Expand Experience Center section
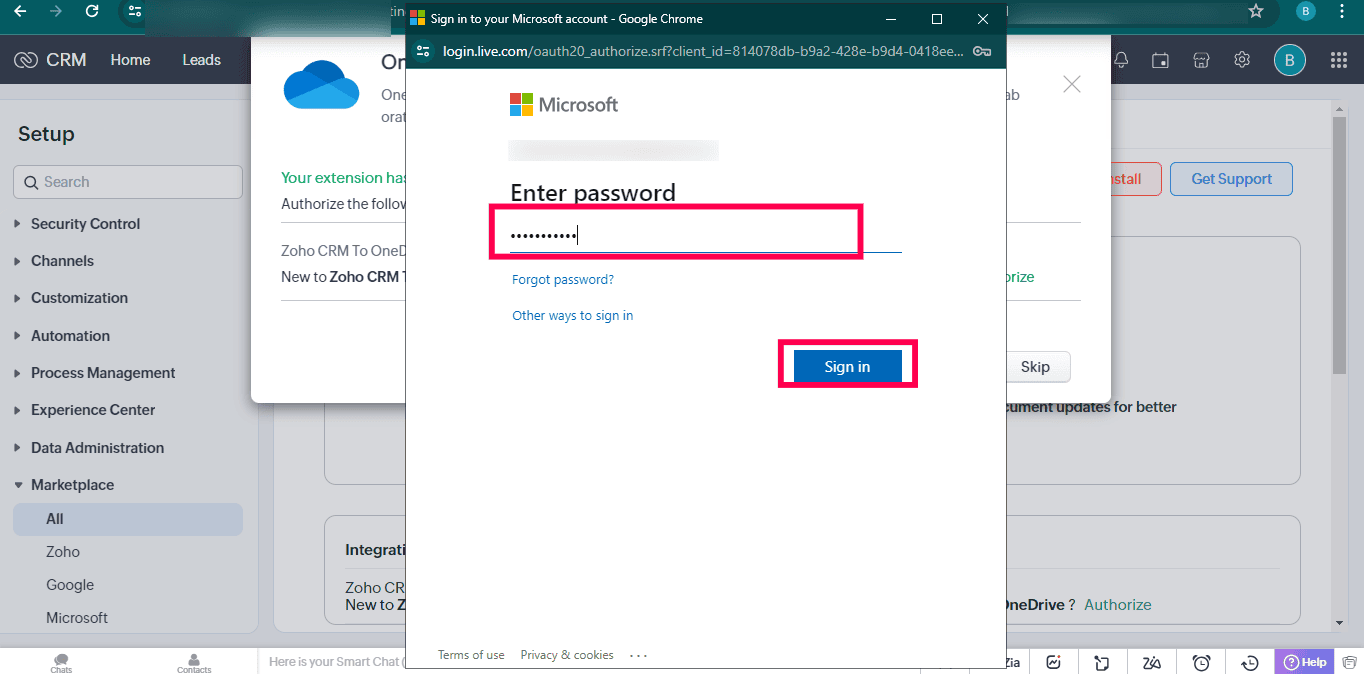Screen dimensions: 1364x674 (93, 410)
